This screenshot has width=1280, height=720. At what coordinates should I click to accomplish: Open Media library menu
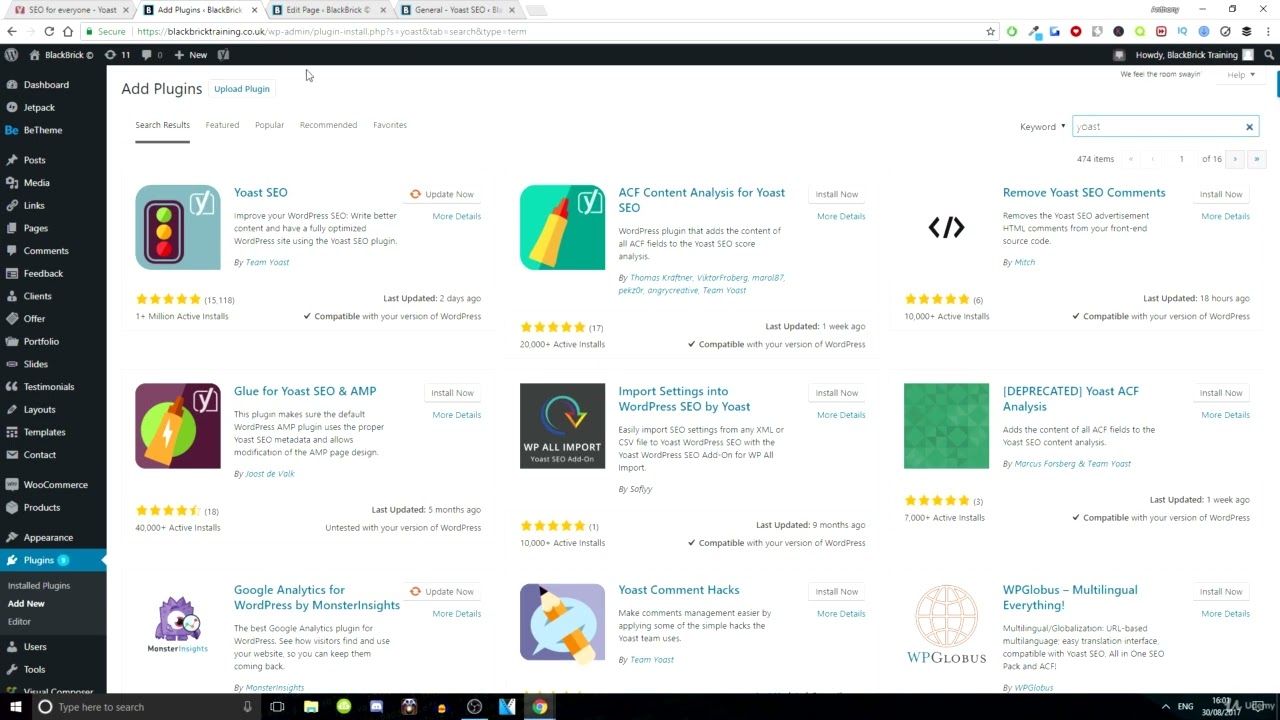[36, 183]
